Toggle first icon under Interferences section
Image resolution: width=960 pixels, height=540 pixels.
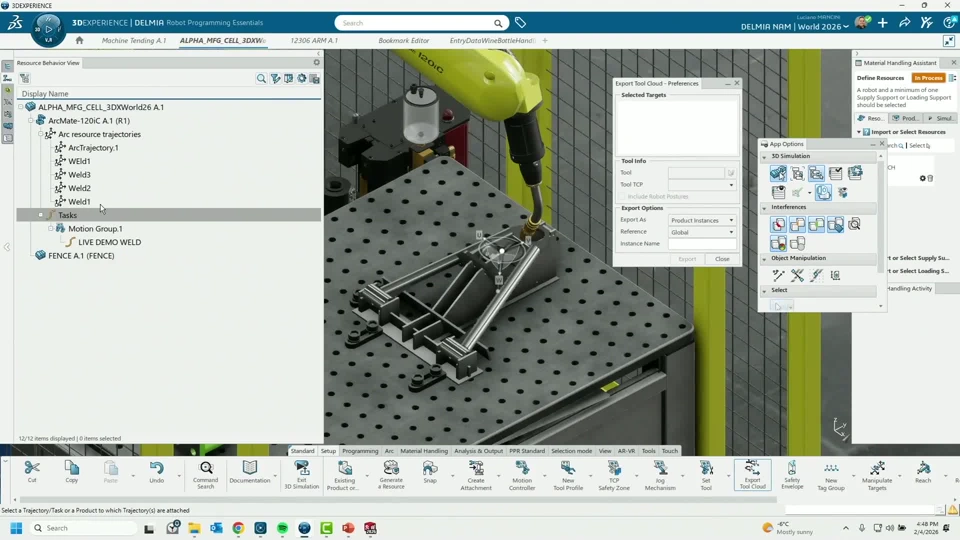[778, 224]
